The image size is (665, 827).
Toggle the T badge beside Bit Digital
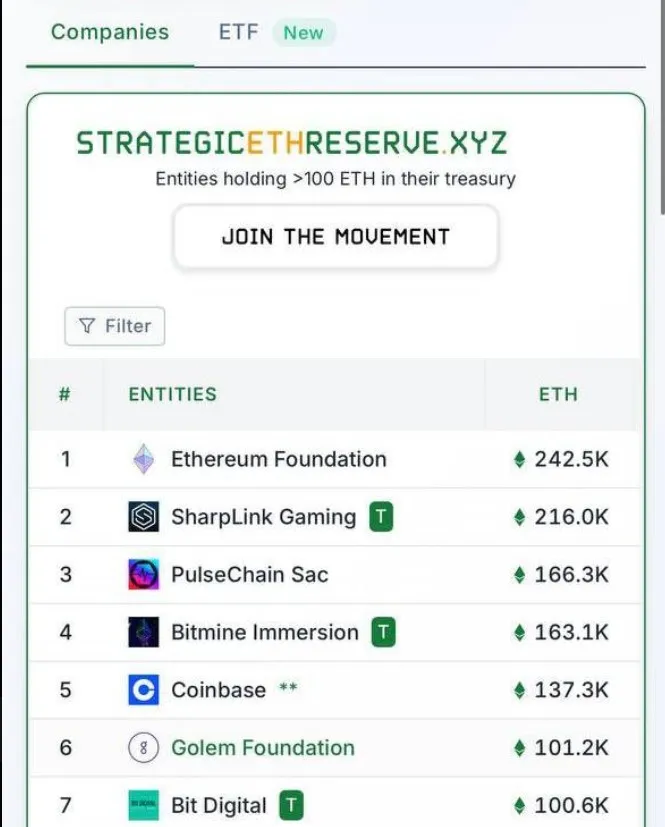(290, 805)
